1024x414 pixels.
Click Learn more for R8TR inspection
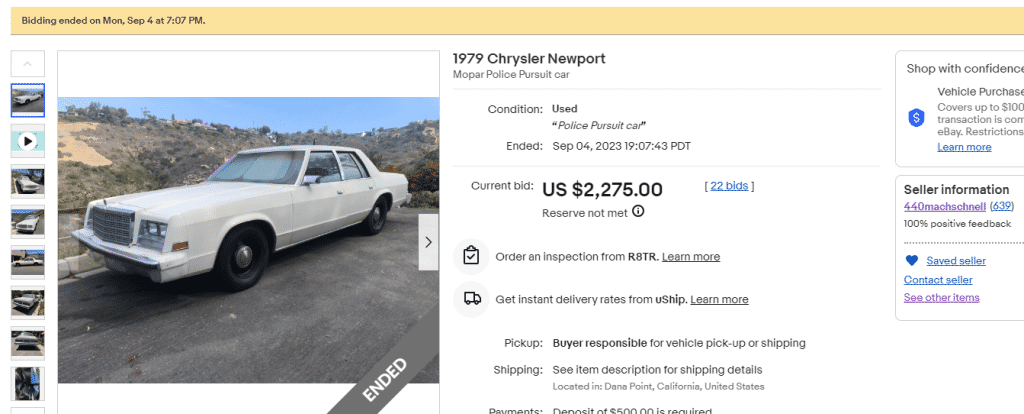click(690, 257)
